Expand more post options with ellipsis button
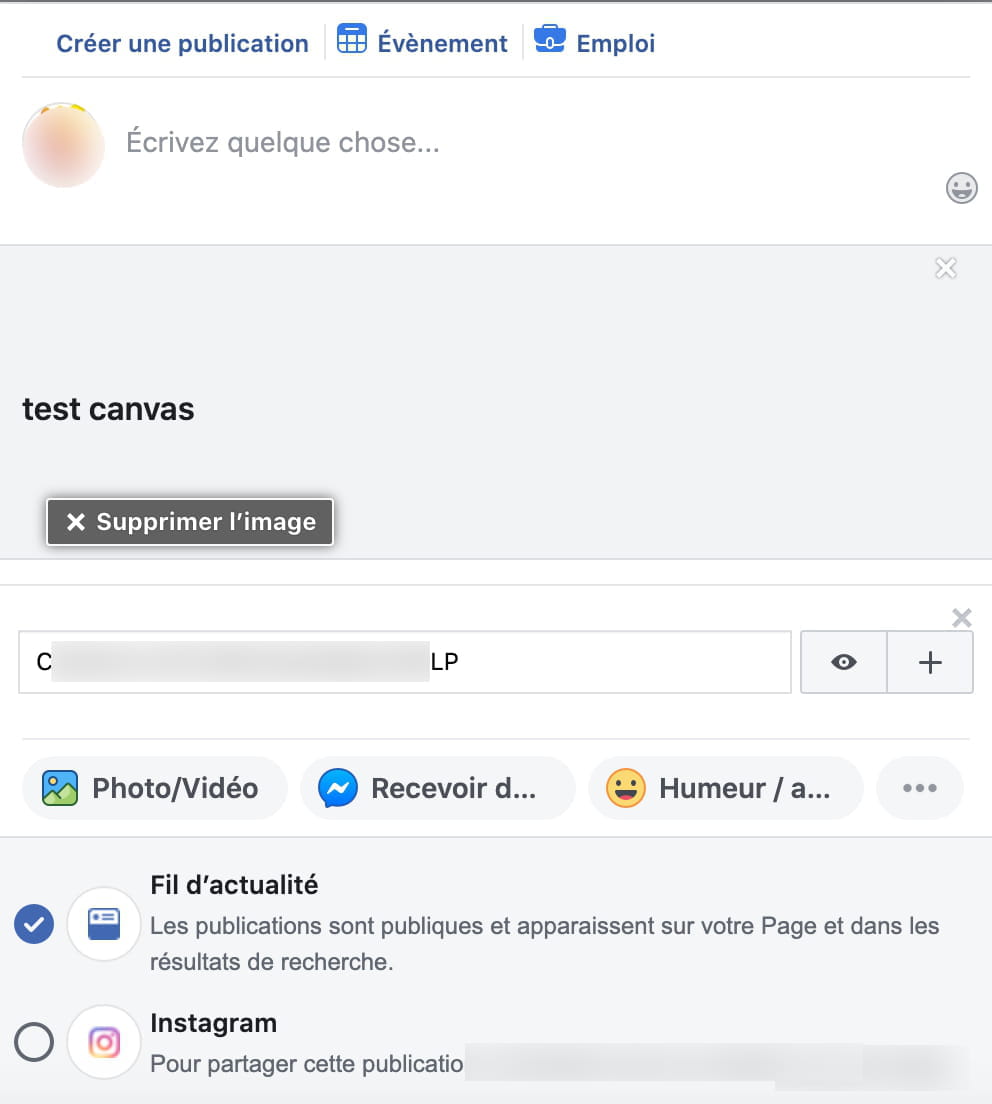992x1104 pixels. [x=919, y=788]
